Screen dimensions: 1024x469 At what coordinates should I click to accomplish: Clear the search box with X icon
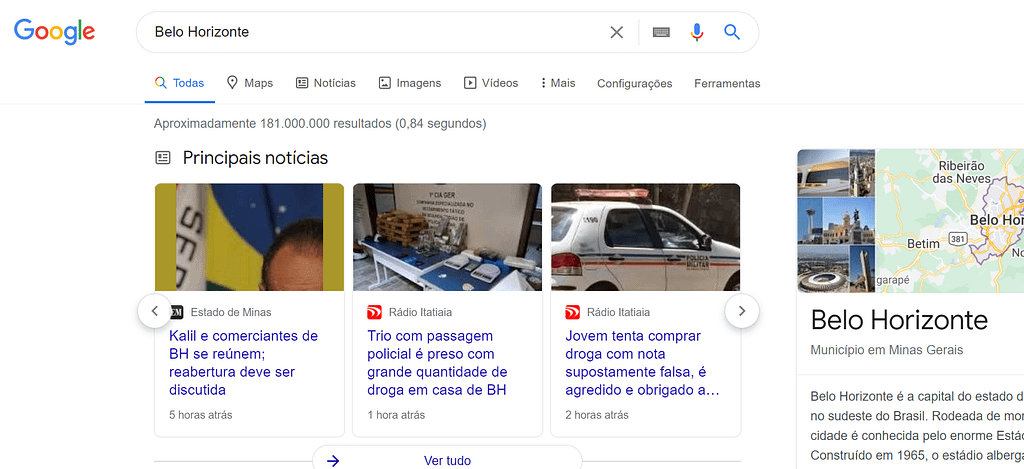(x=617, y=32)
